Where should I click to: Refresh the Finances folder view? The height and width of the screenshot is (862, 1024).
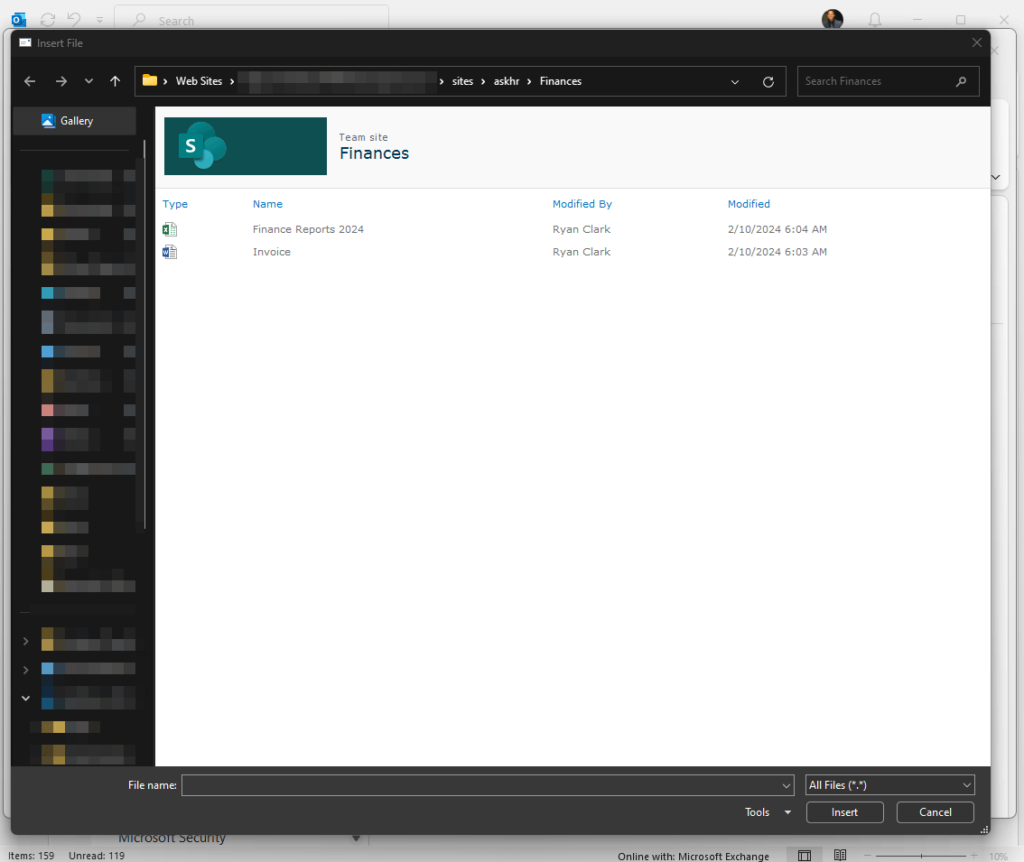coord(768,82)
